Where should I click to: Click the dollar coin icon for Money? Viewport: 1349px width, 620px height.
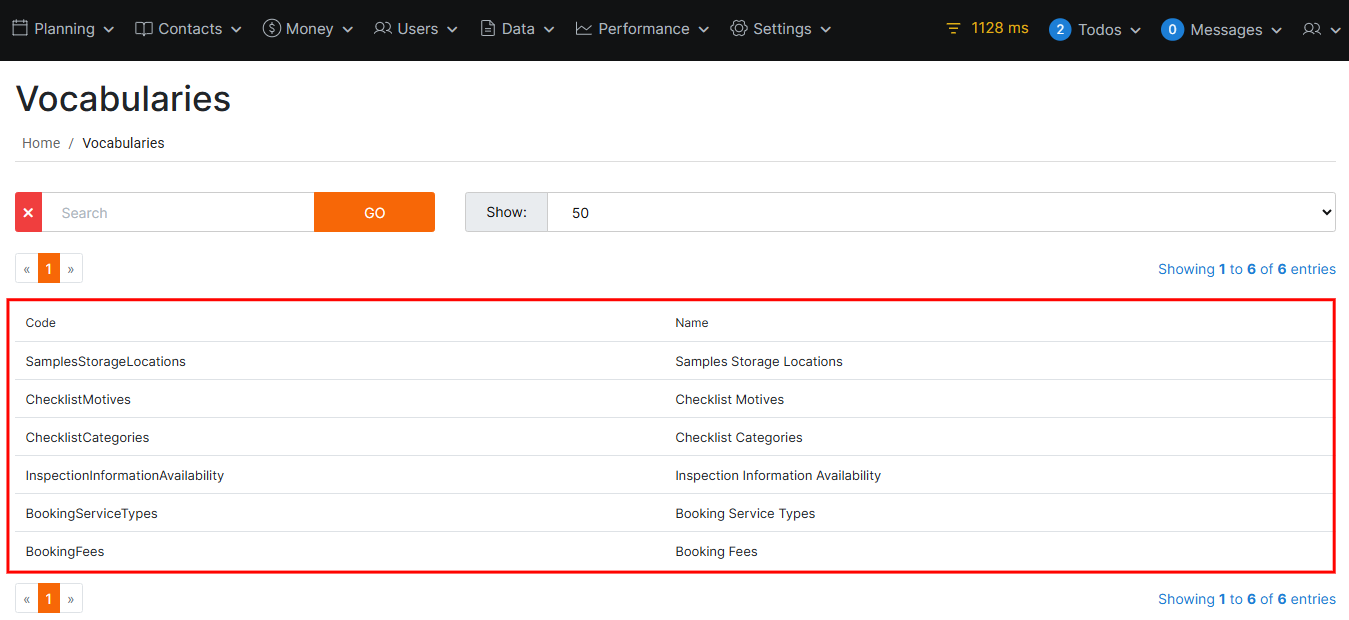[x=271, y=29]
